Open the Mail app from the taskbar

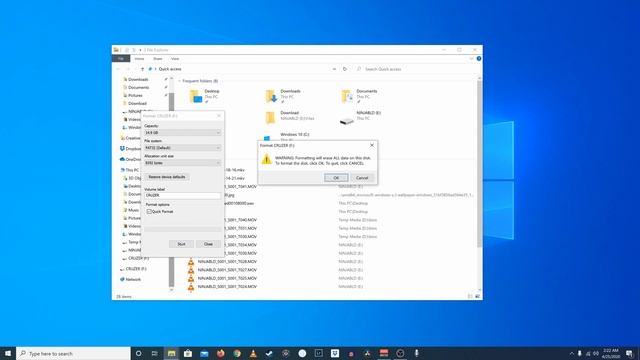pyautogui.click(x=204, y=353)
